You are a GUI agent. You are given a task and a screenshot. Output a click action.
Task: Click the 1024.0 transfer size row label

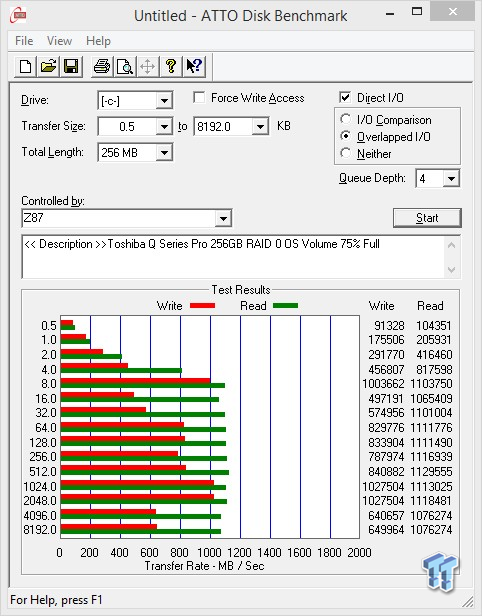(40, 486)
